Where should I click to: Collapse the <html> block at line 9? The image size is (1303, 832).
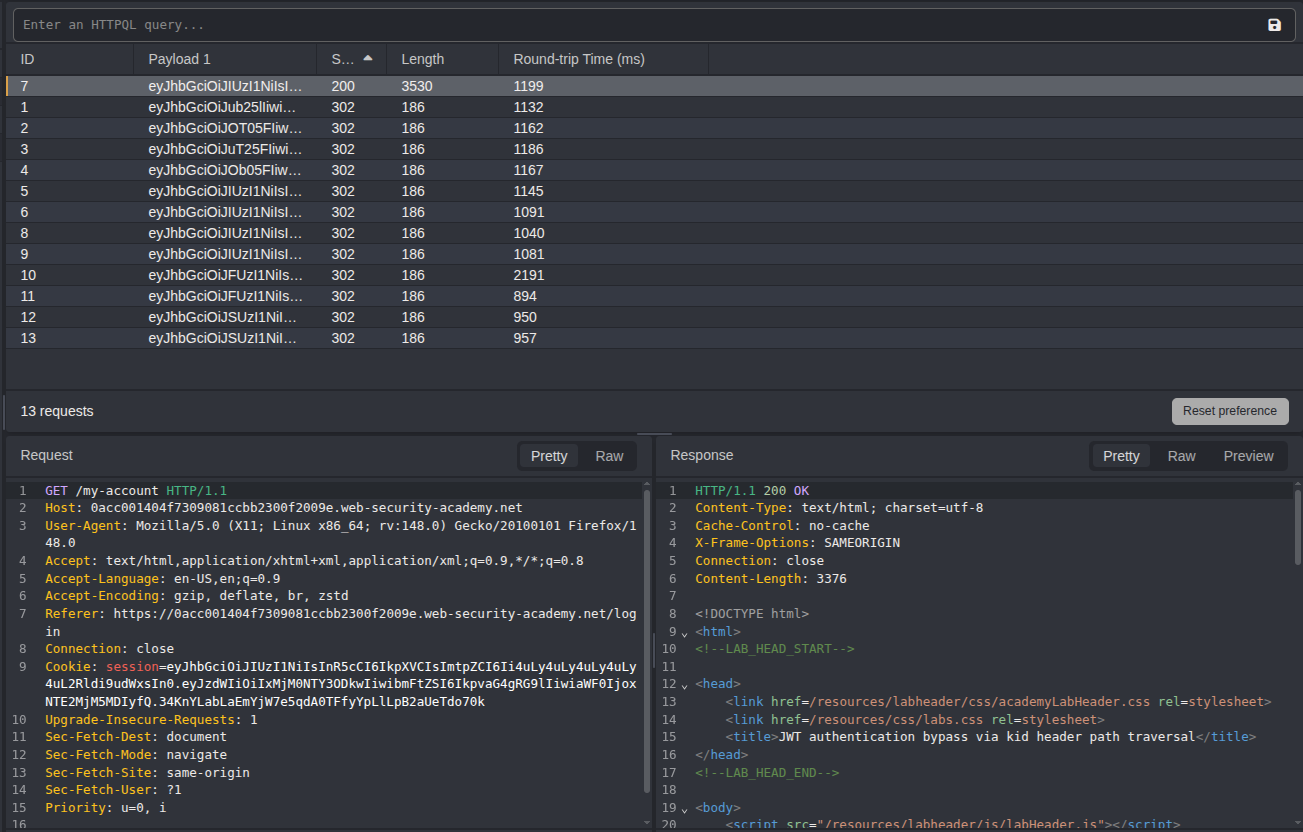pos(685,633)
